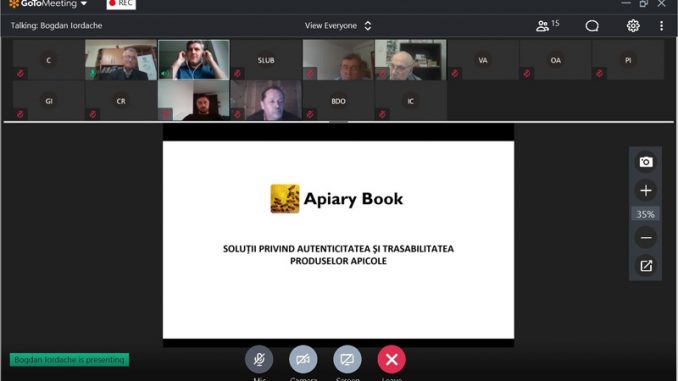
Task: Click the View Everyone up-down arrows
Action: pyautogui.click(x=368, y=26)
